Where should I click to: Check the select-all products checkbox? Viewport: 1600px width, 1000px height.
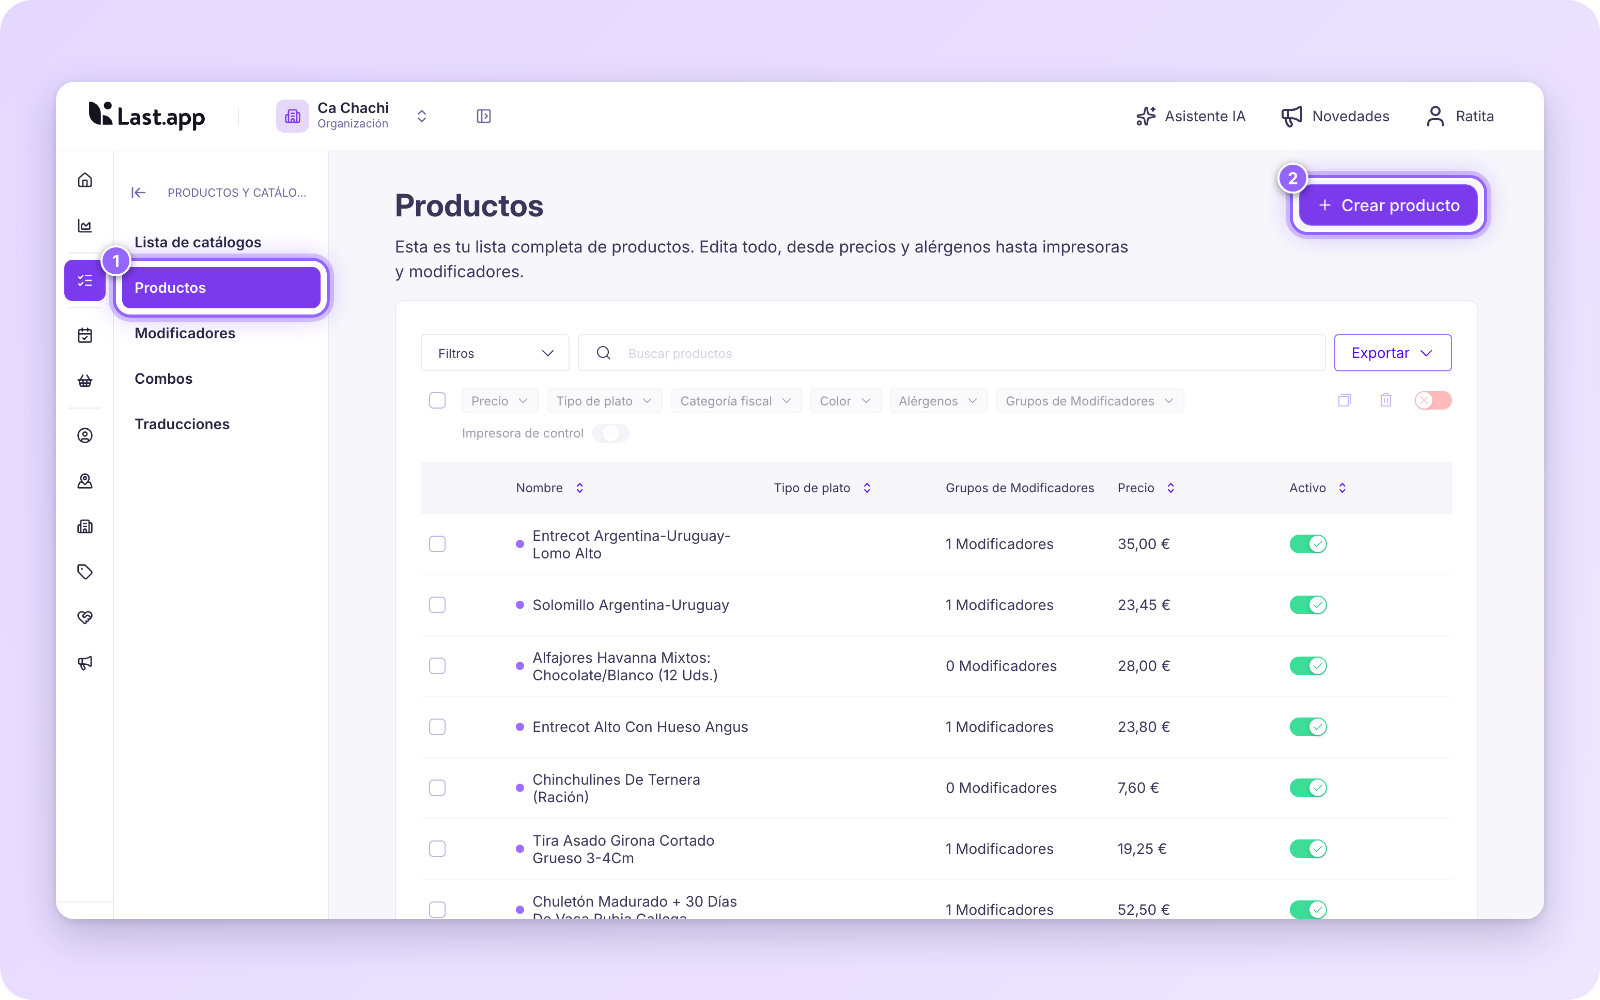click(x=437, y=400)
